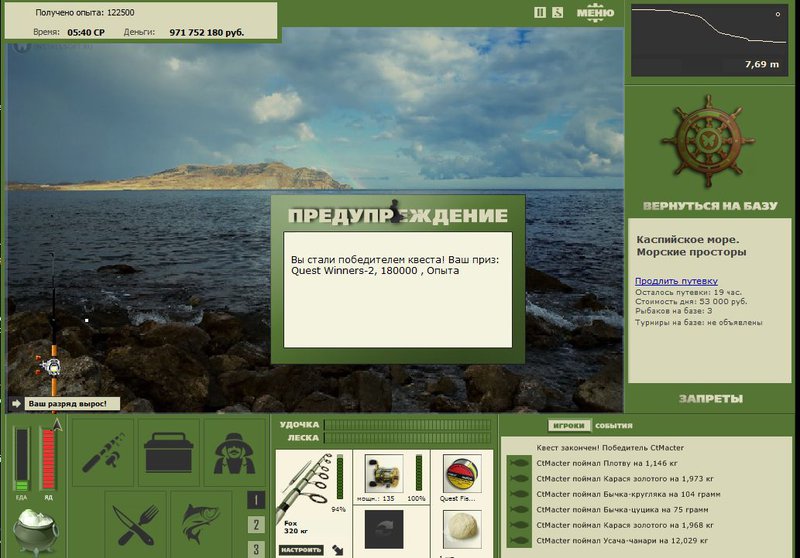Screen dimensions: 800x558
Task: Open the knife and fork food icon
Action: click(136, 524)
